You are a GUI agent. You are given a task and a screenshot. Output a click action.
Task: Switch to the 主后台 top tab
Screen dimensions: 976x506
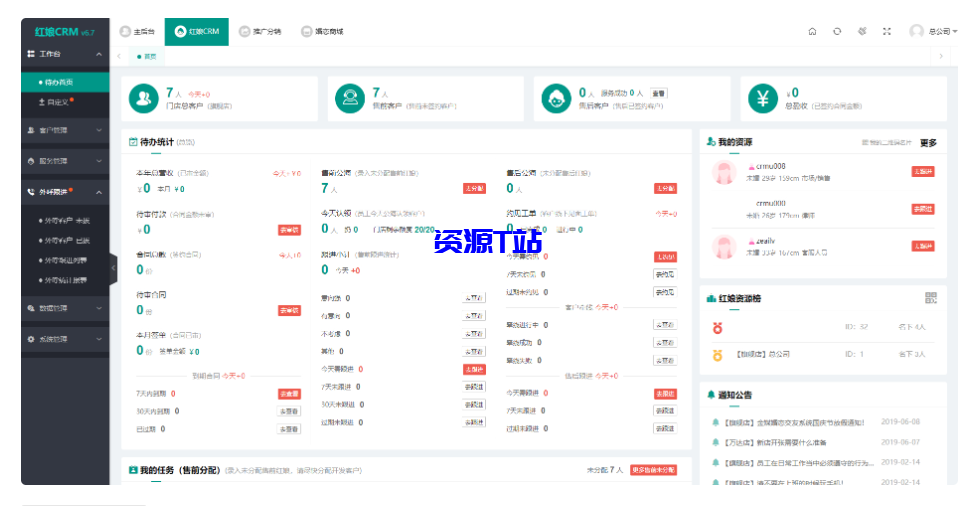137,31
